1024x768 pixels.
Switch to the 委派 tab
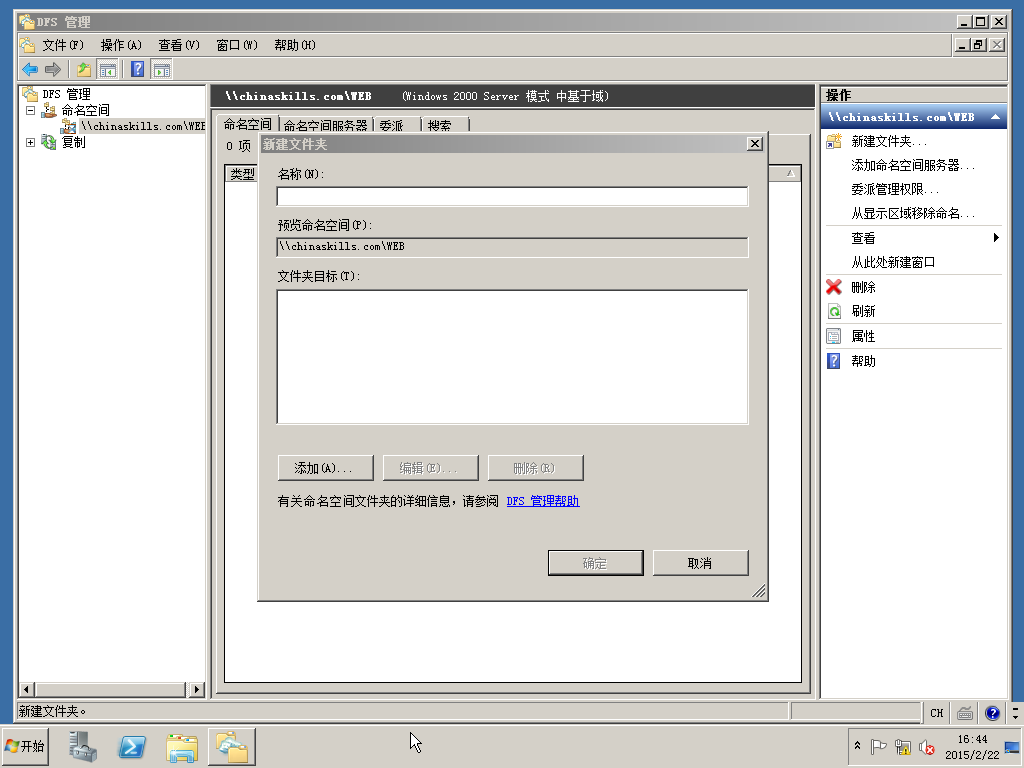click(391, 125)
